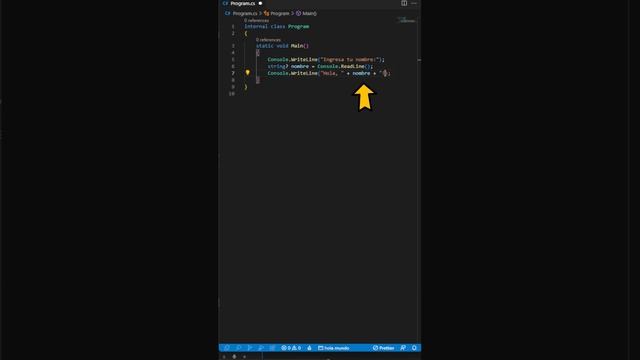Image resolution: width=640 pixels, height=360 pixels.
Task: Click the split editor icon
Action: pos(404,3)
